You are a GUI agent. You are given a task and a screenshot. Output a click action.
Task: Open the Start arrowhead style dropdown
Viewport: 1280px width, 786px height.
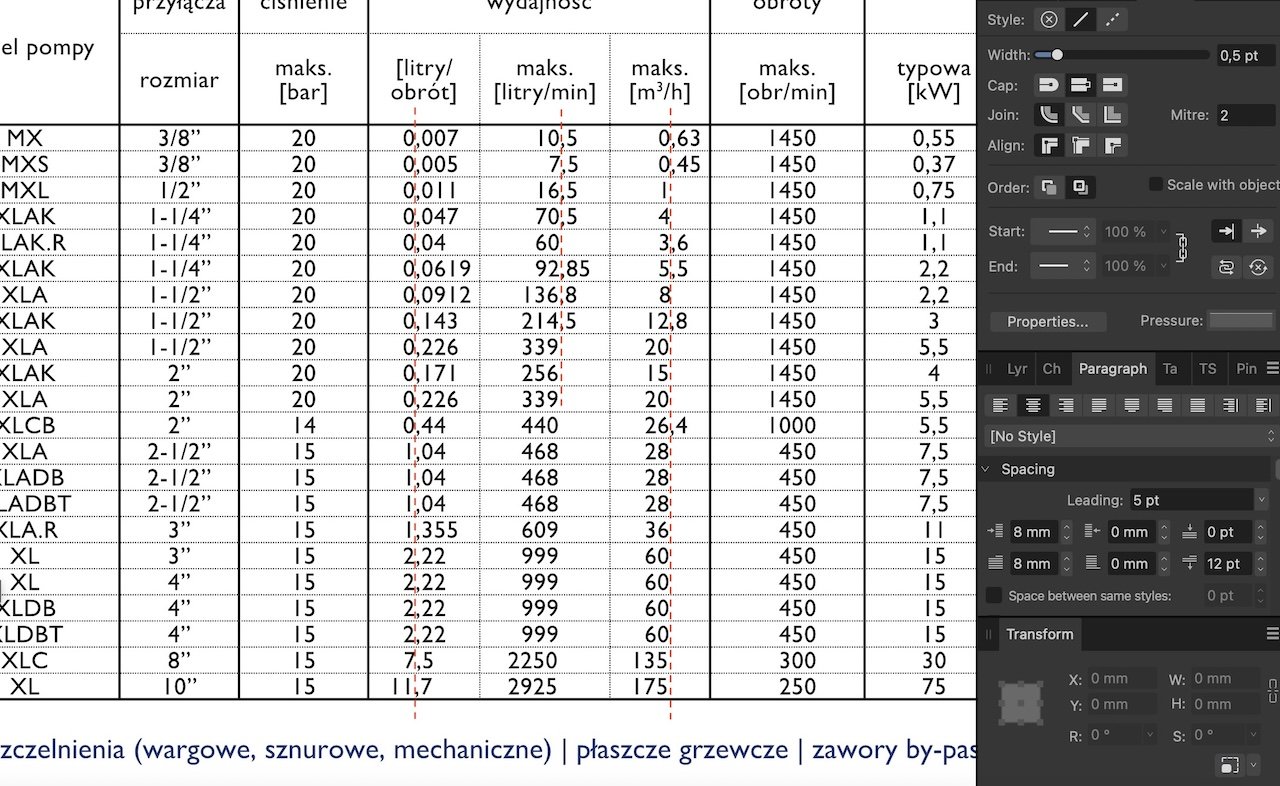tap(1063, 231)
